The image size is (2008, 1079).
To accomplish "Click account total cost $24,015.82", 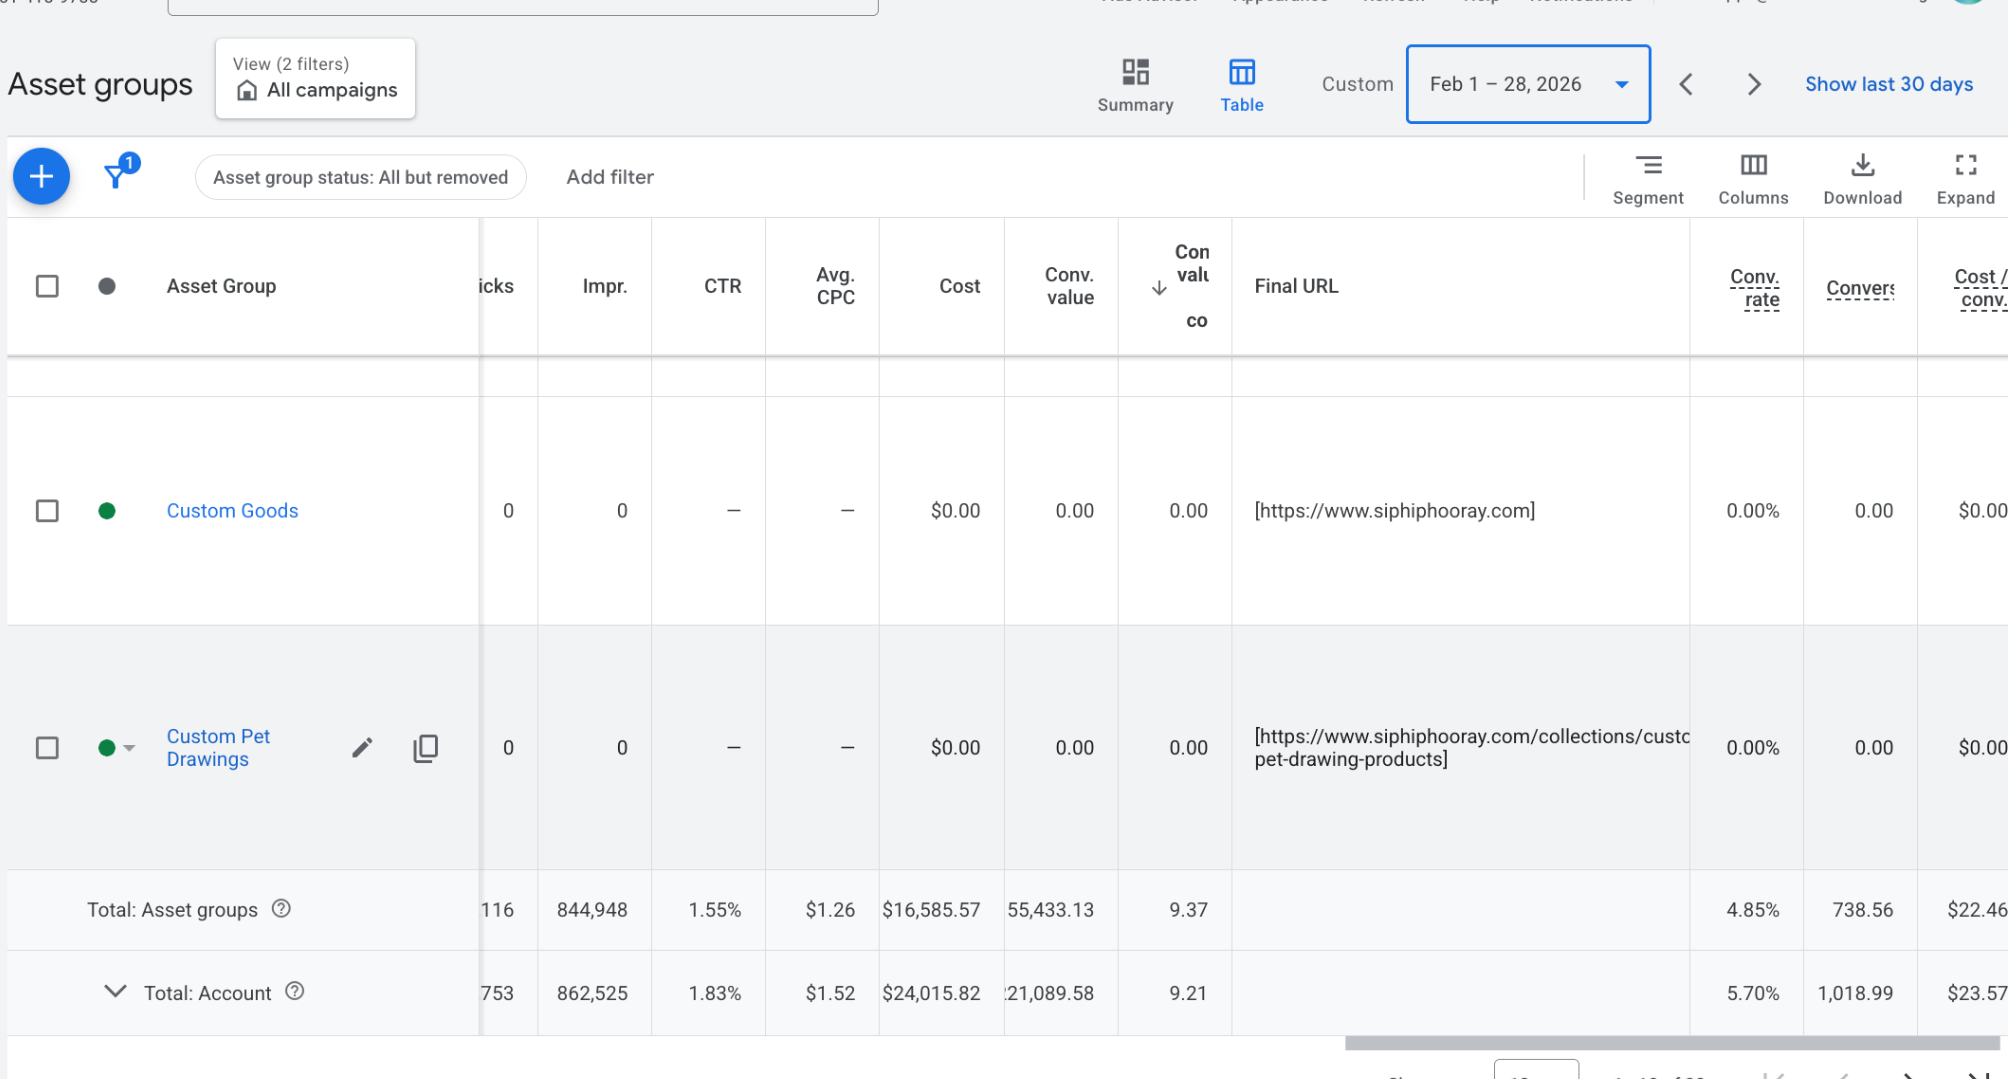I will click(931, 993).
